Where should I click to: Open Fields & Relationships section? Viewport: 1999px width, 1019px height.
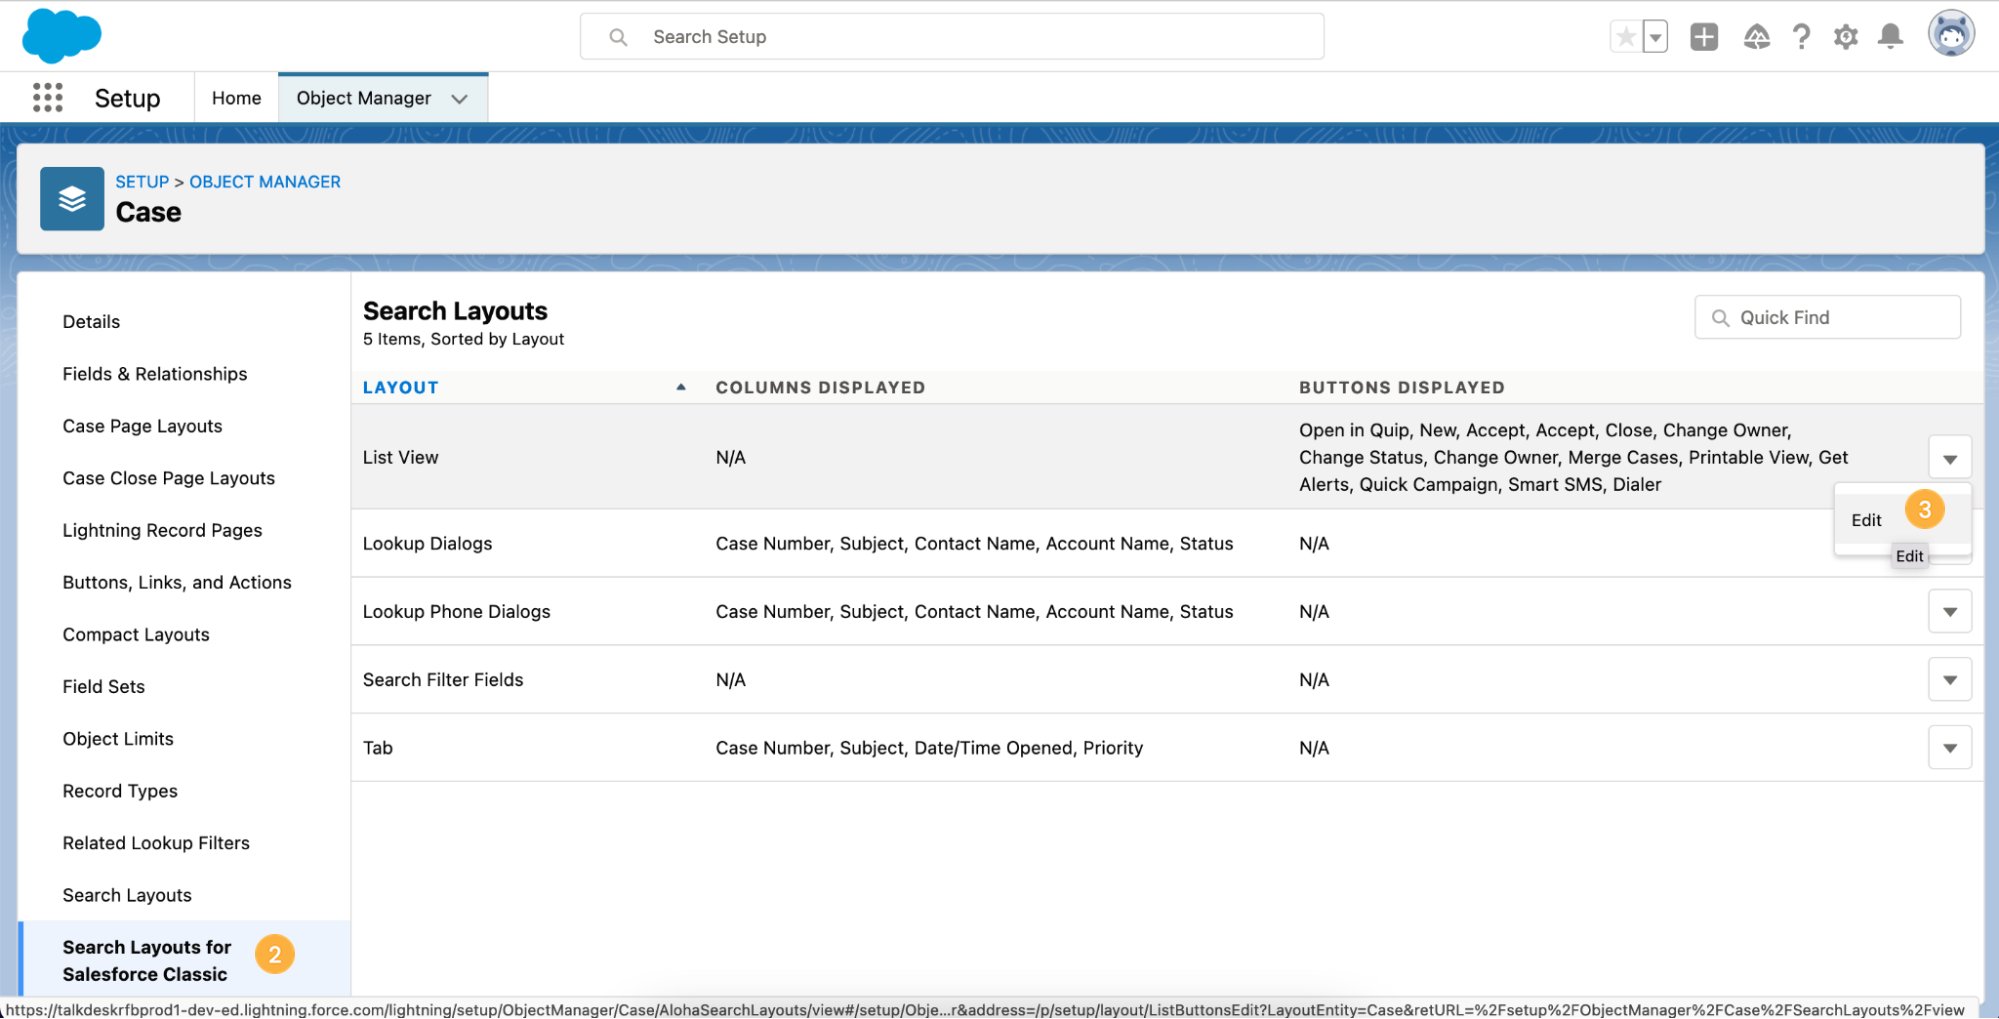click(x=155, y=374)
